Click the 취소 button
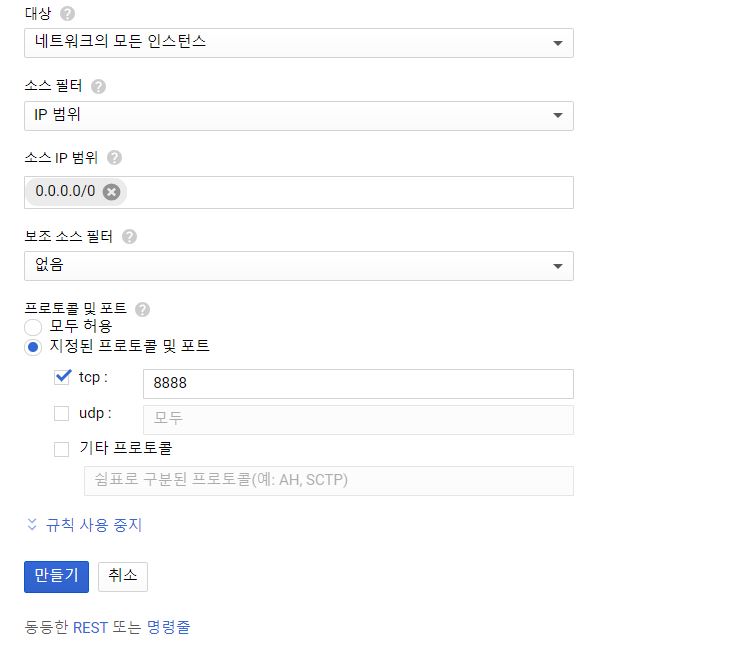Screen dimensions: 742x645 tap(123, 576)
